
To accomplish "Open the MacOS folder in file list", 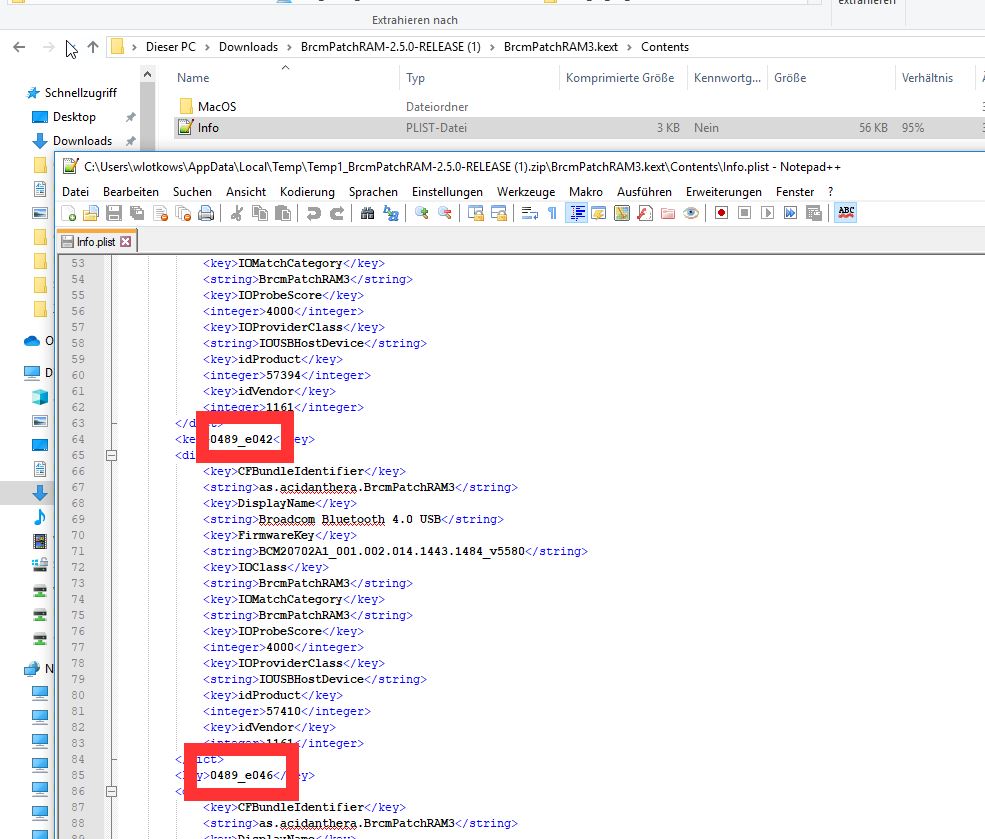I will [x=216, y=106].
